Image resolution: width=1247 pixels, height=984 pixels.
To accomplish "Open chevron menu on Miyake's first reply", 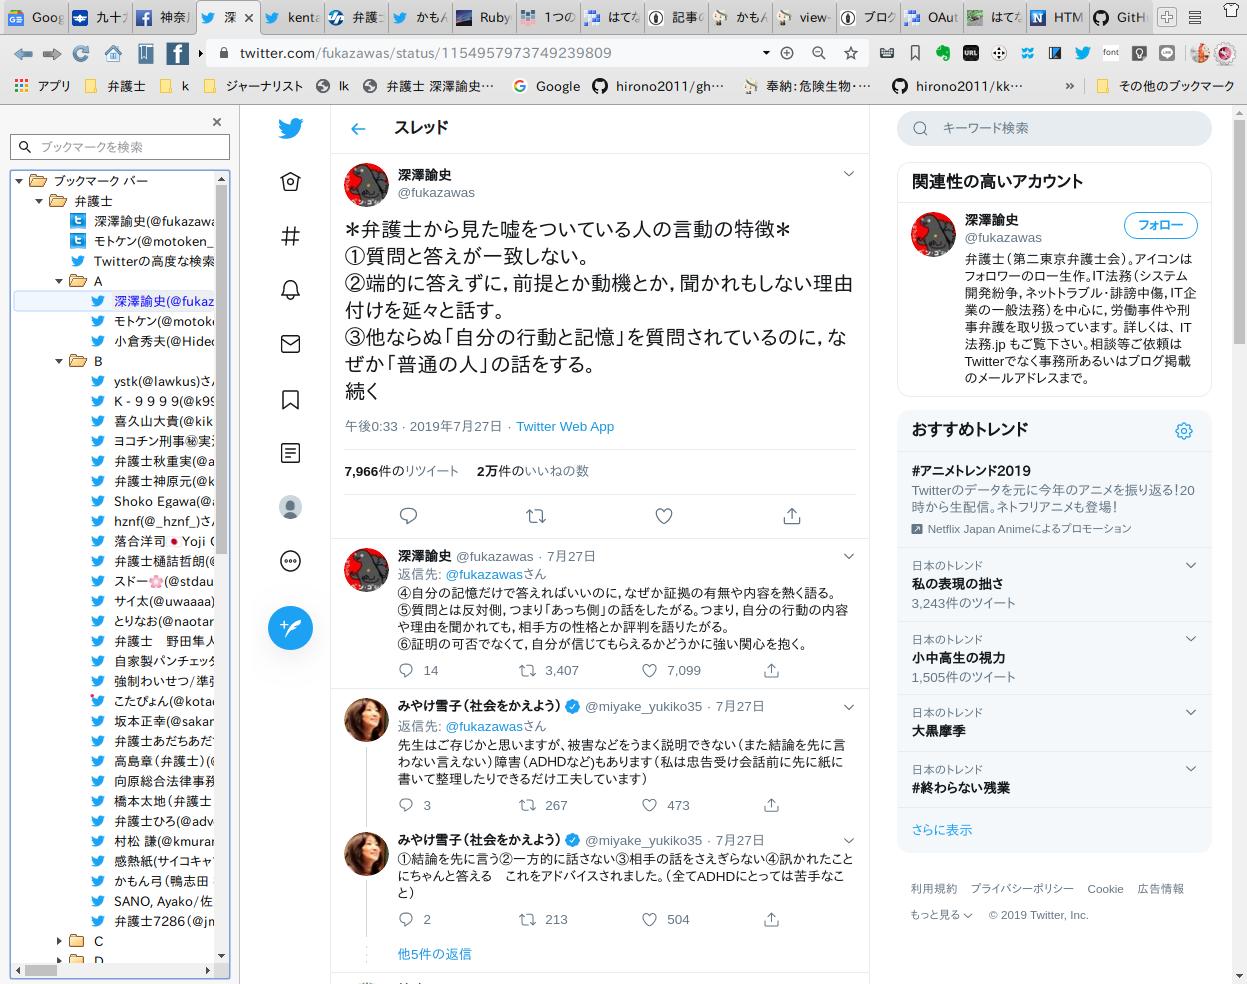I will (849, 706).
